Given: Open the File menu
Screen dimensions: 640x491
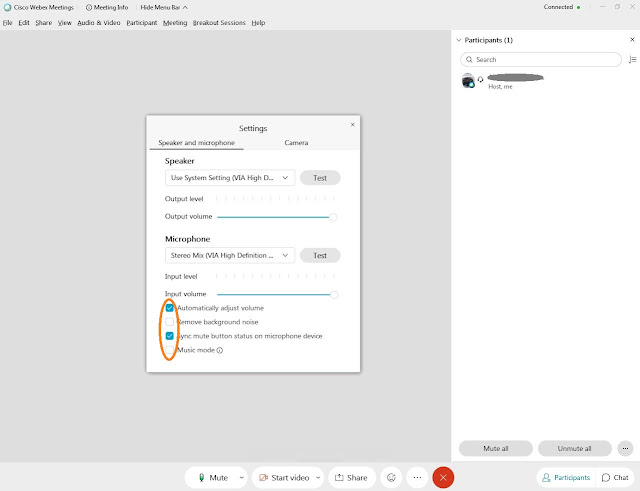Looking at the screenshot, I should point(7,23).
